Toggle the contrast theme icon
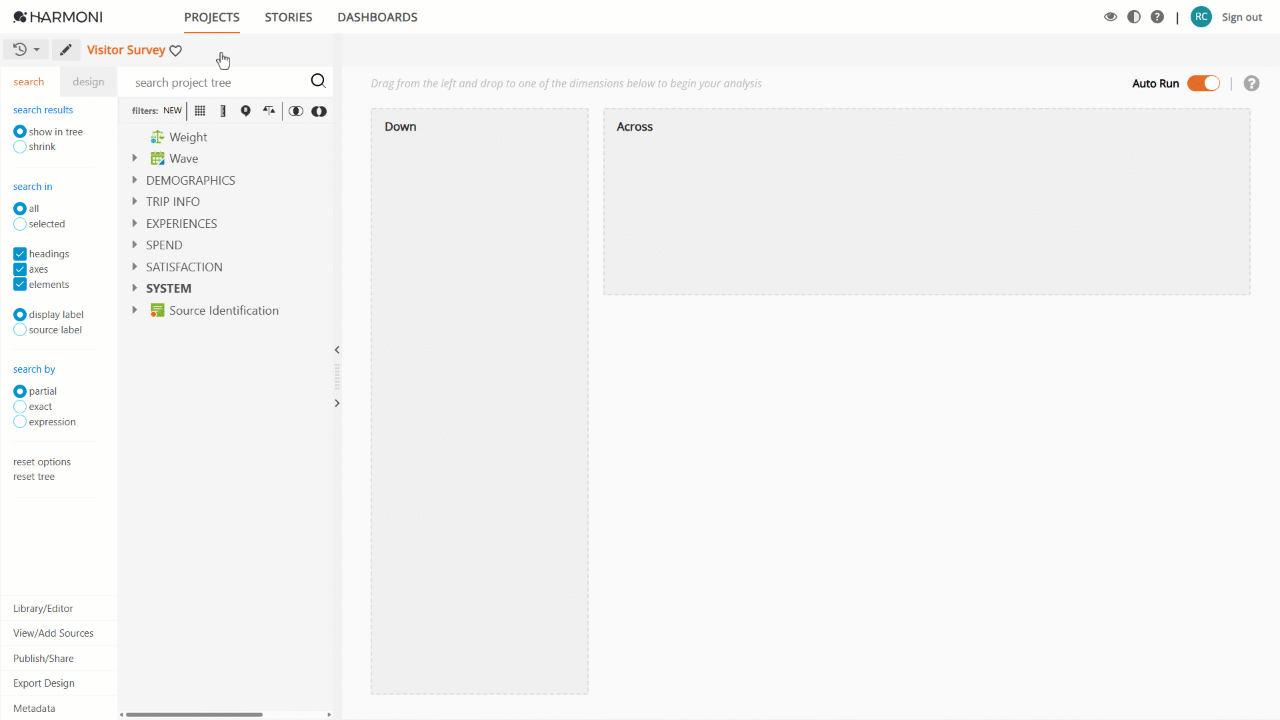 (x=1134, y=17)
